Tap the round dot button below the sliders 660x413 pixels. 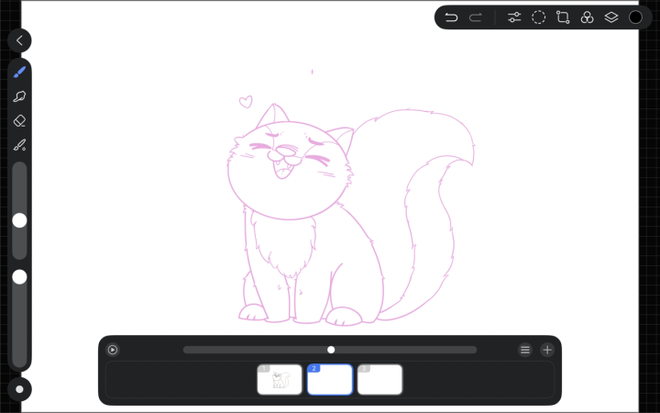coord(19,389)
